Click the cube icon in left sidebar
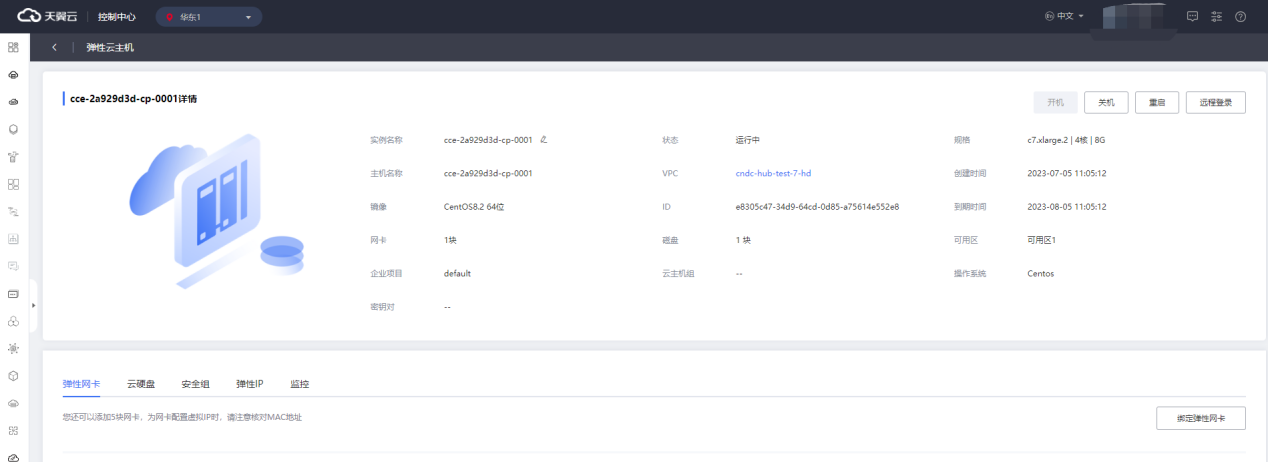Image resolution: width=1268 pixels, height=462 pixels. [x=14, y=376]
